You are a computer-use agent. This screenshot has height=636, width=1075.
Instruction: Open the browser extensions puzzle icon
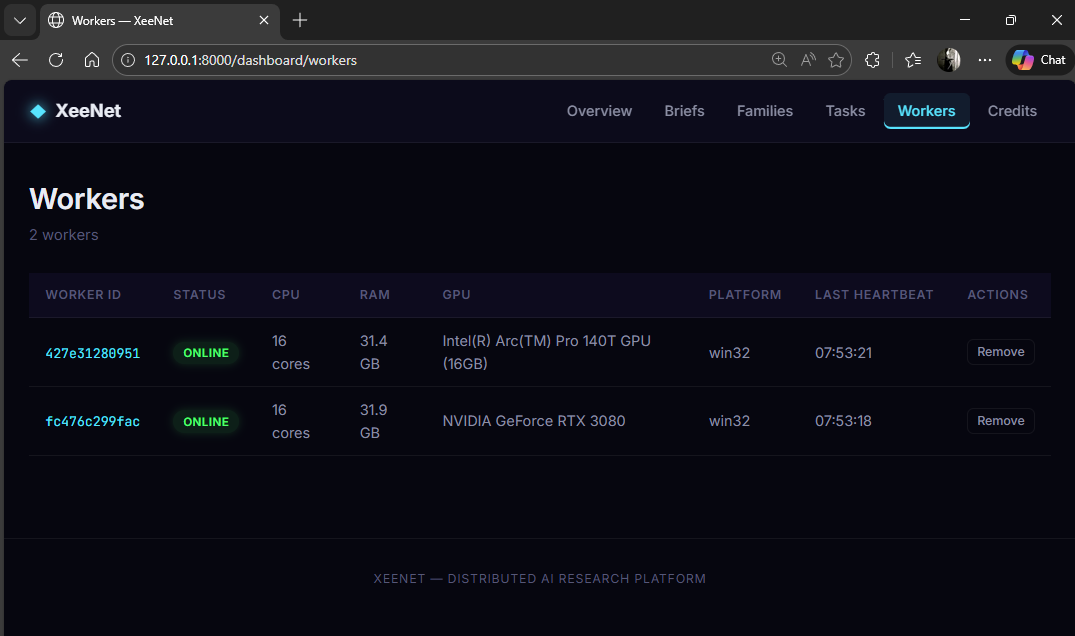coord(872,60)
